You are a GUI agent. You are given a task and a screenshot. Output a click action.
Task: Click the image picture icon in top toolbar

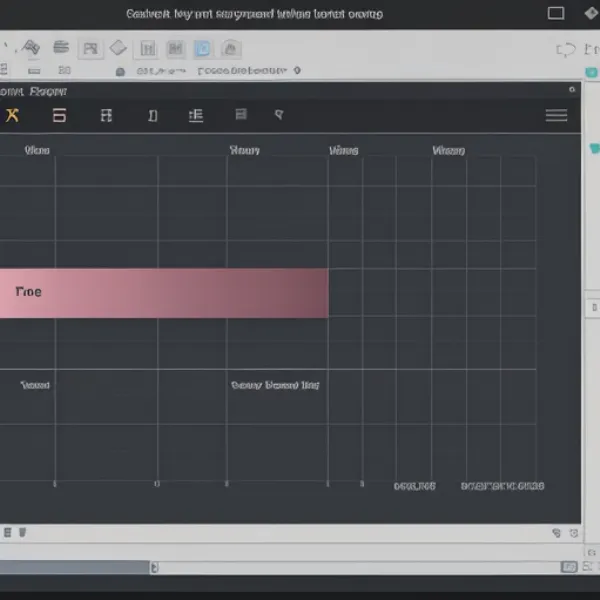(x=90, y=48)
